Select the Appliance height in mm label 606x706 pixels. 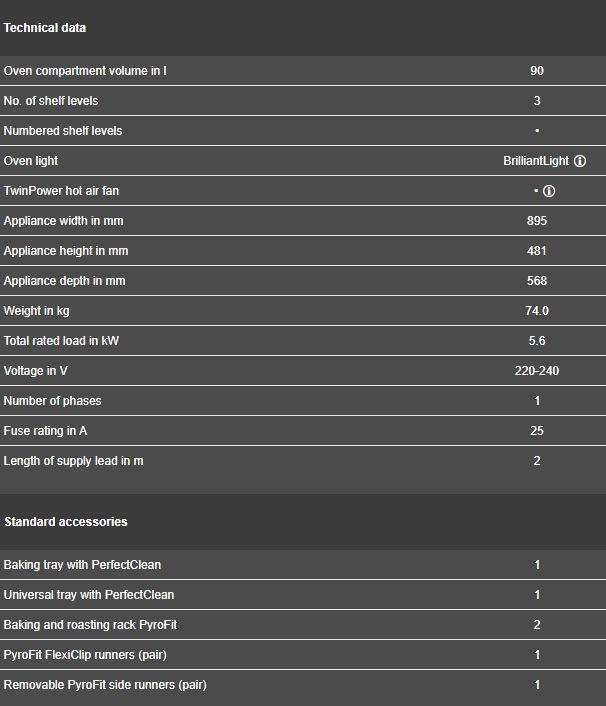66,251
